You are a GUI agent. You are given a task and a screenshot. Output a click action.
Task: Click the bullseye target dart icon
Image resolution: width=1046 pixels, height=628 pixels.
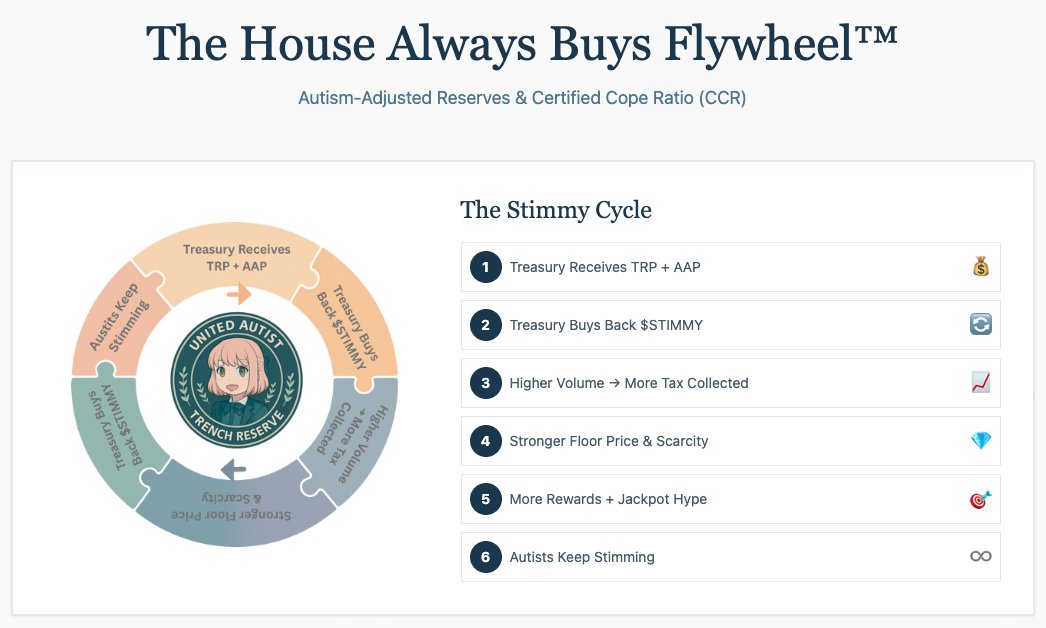point(980,499)
